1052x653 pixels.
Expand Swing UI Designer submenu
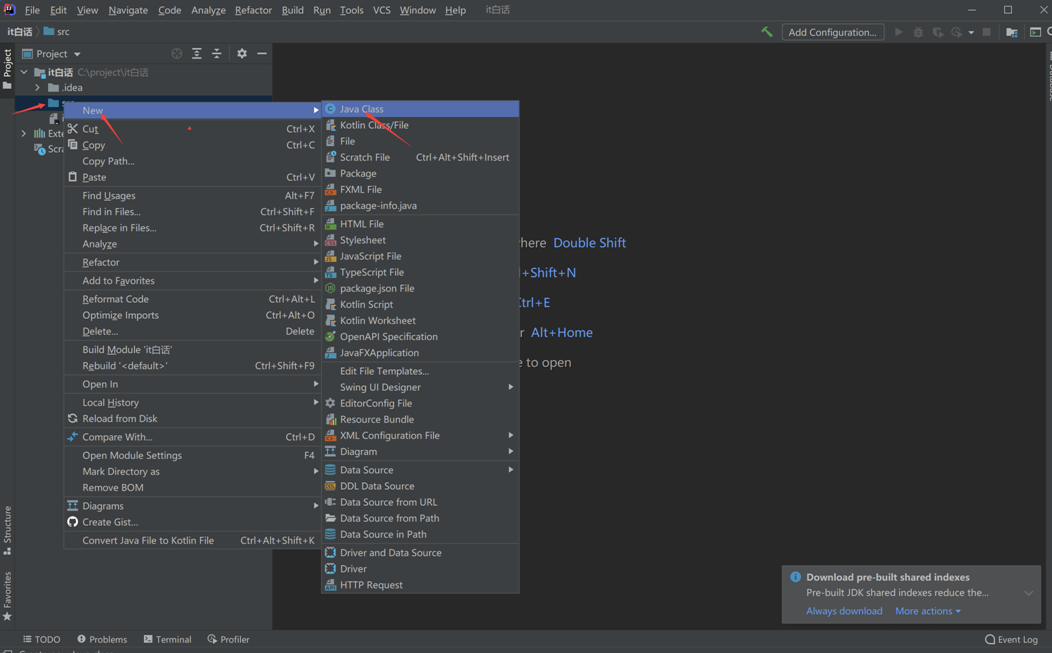(x=421, y=387)
